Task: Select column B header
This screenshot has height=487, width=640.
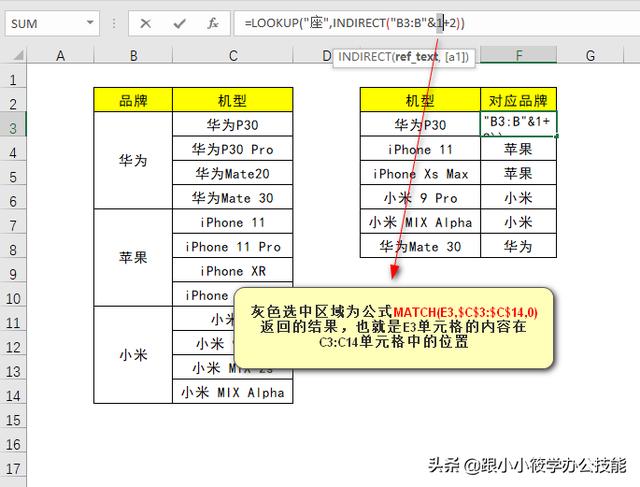Action: (133, 55)
